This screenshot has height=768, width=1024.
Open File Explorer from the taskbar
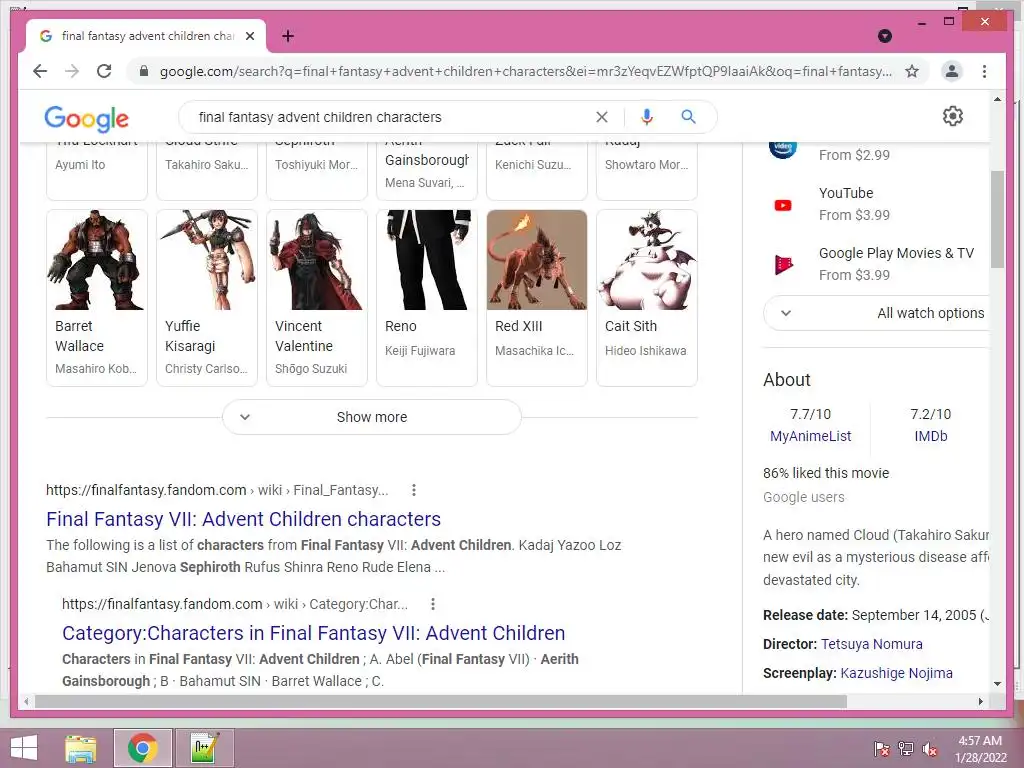point(80,748)
